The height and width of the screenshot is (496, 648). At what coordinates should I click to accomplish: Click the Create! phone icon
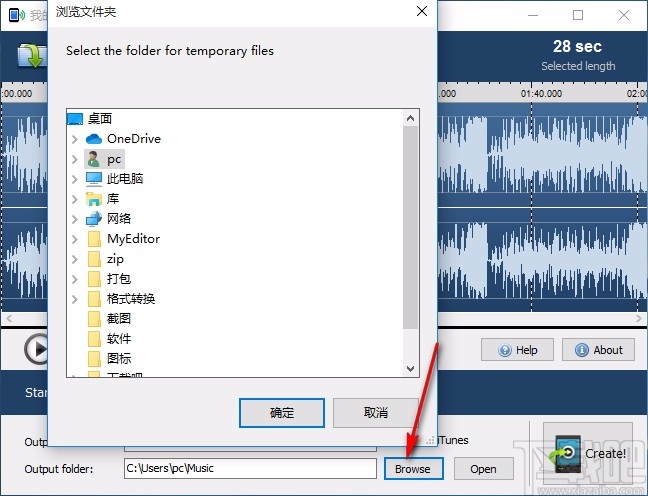coord(565,454)
